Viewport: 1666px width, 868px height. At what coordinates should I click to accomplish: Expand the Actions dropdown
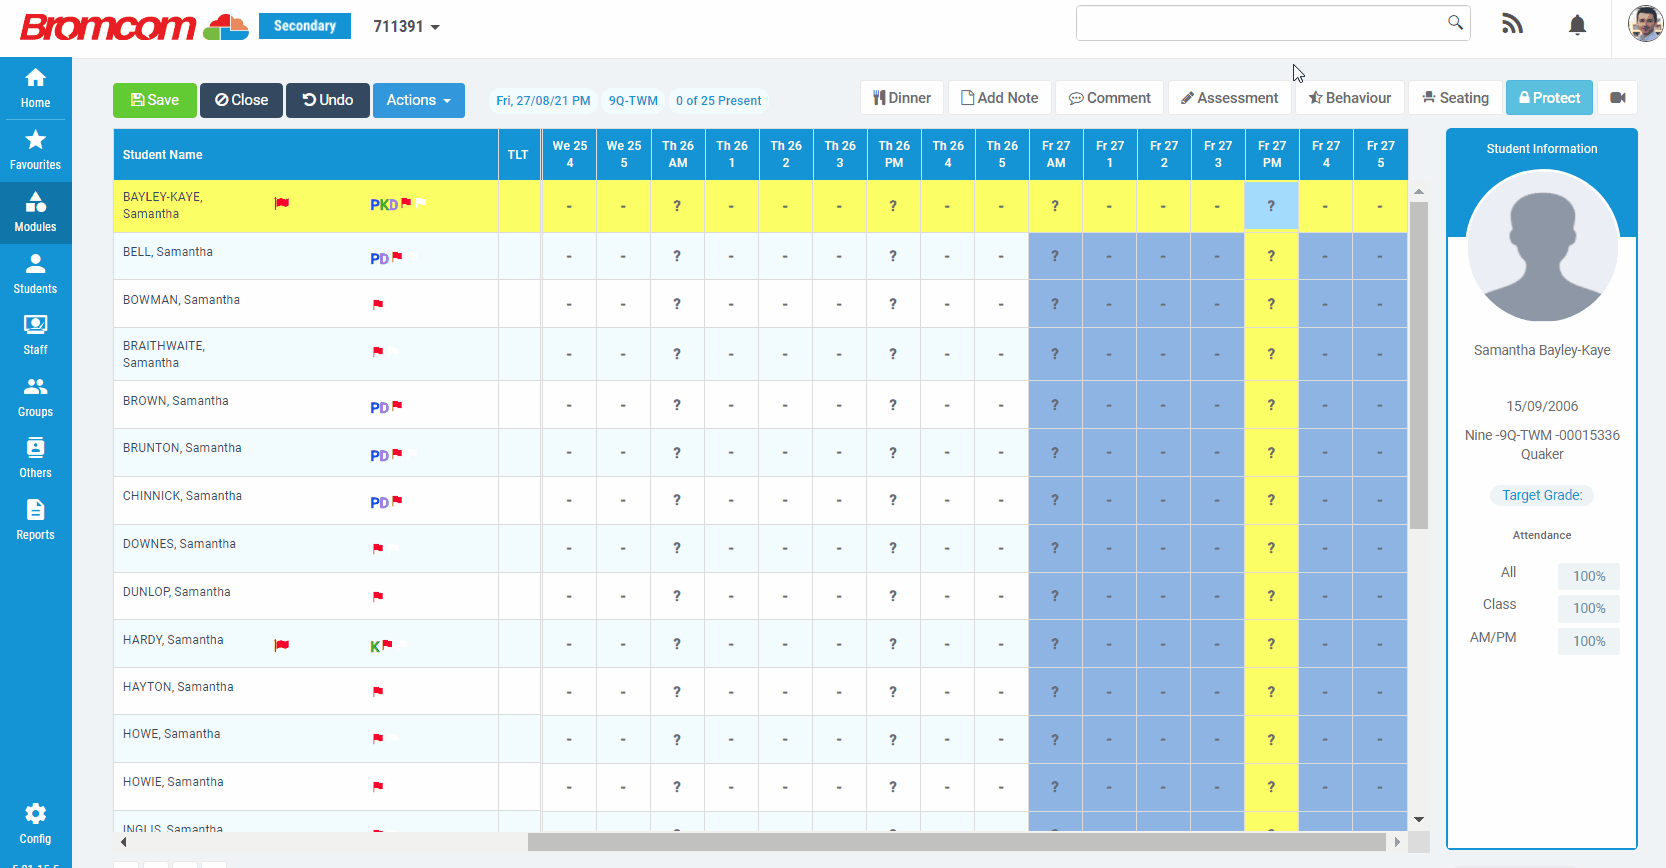418,100
